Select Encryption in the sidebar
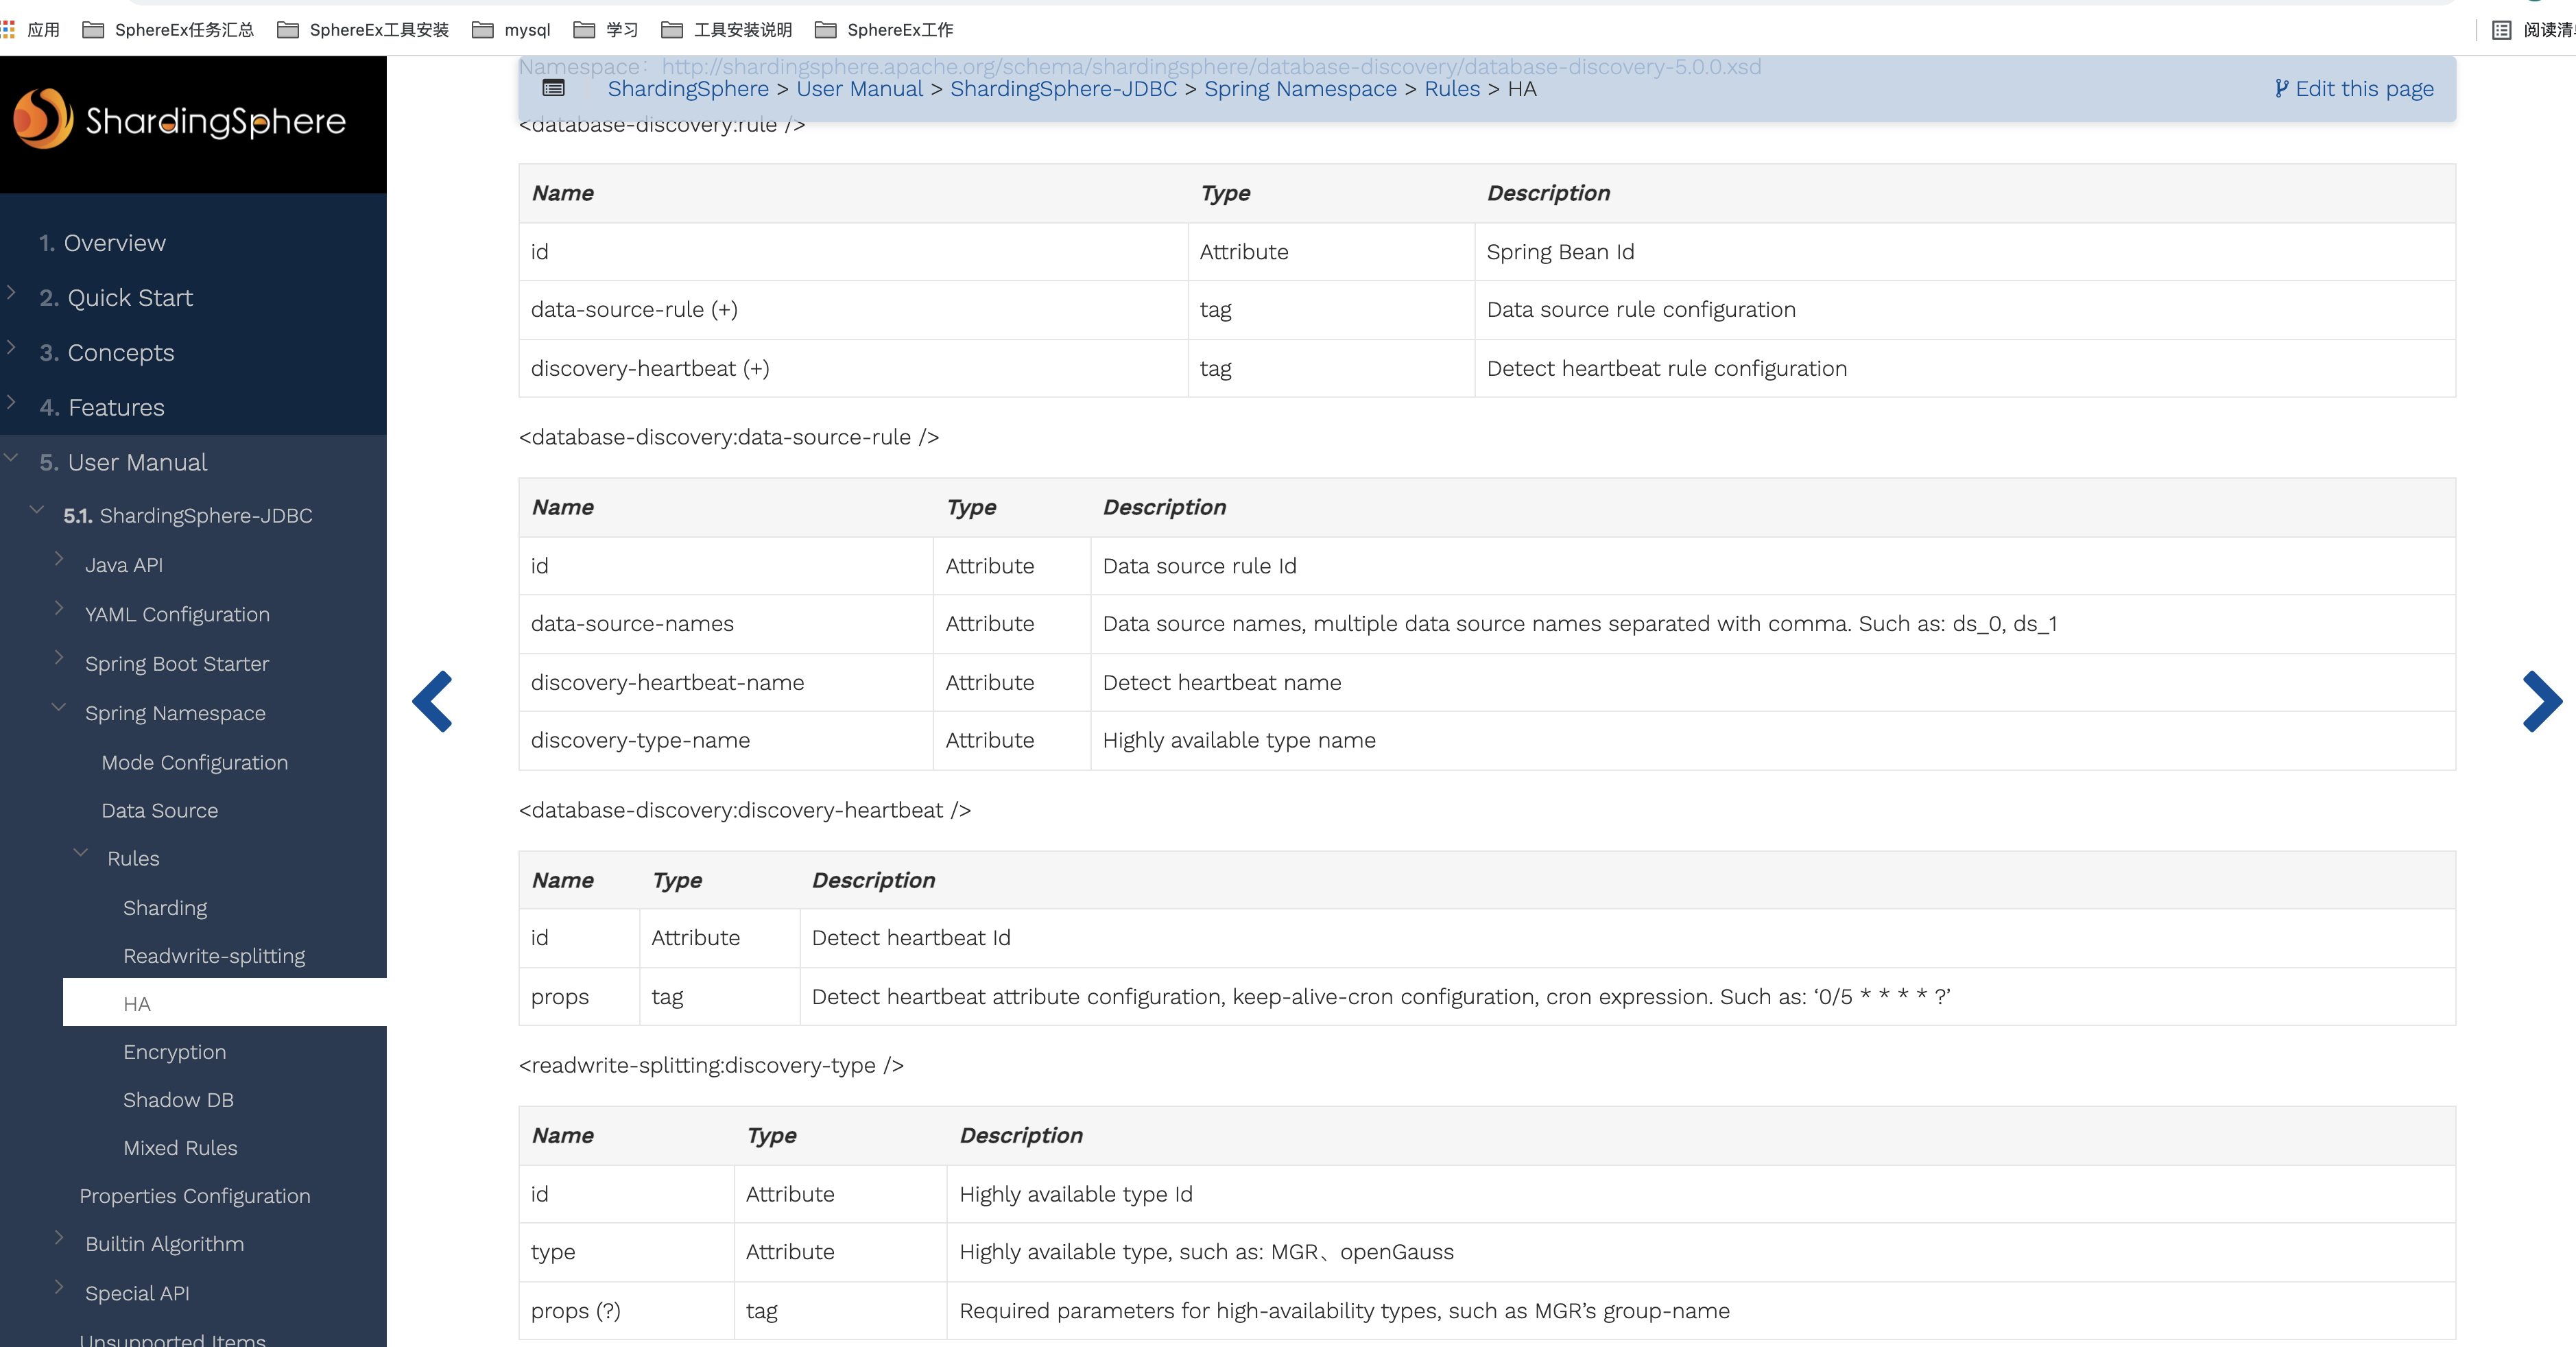 174,1052
